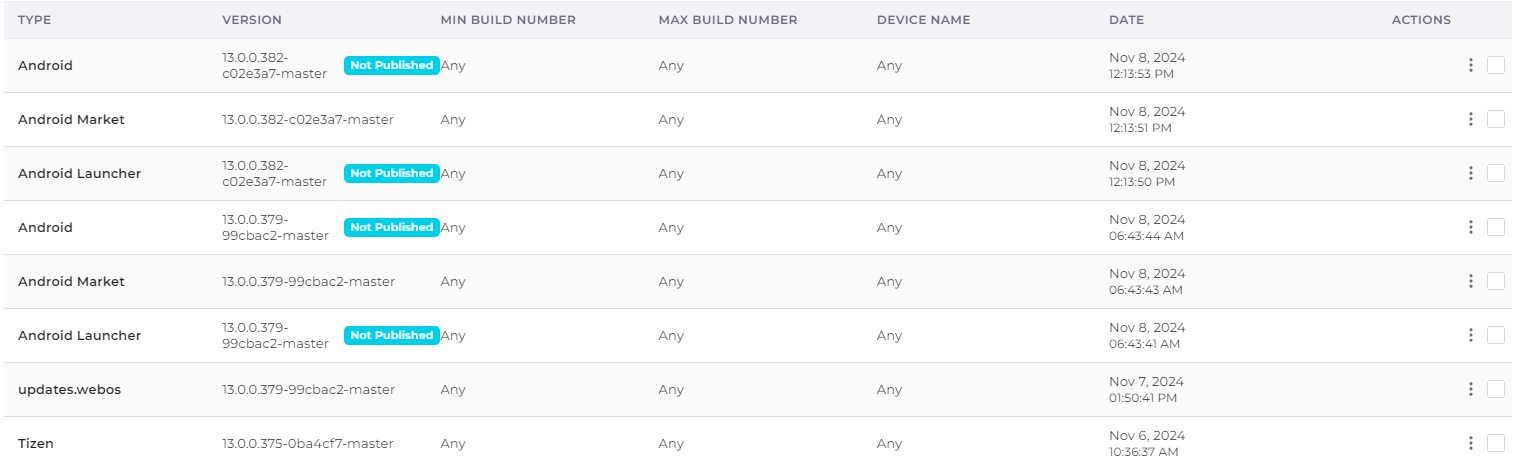Open three-dot actions menu for Tizen row
The image size is (1520, 463).
click(x=1470, y=443)
